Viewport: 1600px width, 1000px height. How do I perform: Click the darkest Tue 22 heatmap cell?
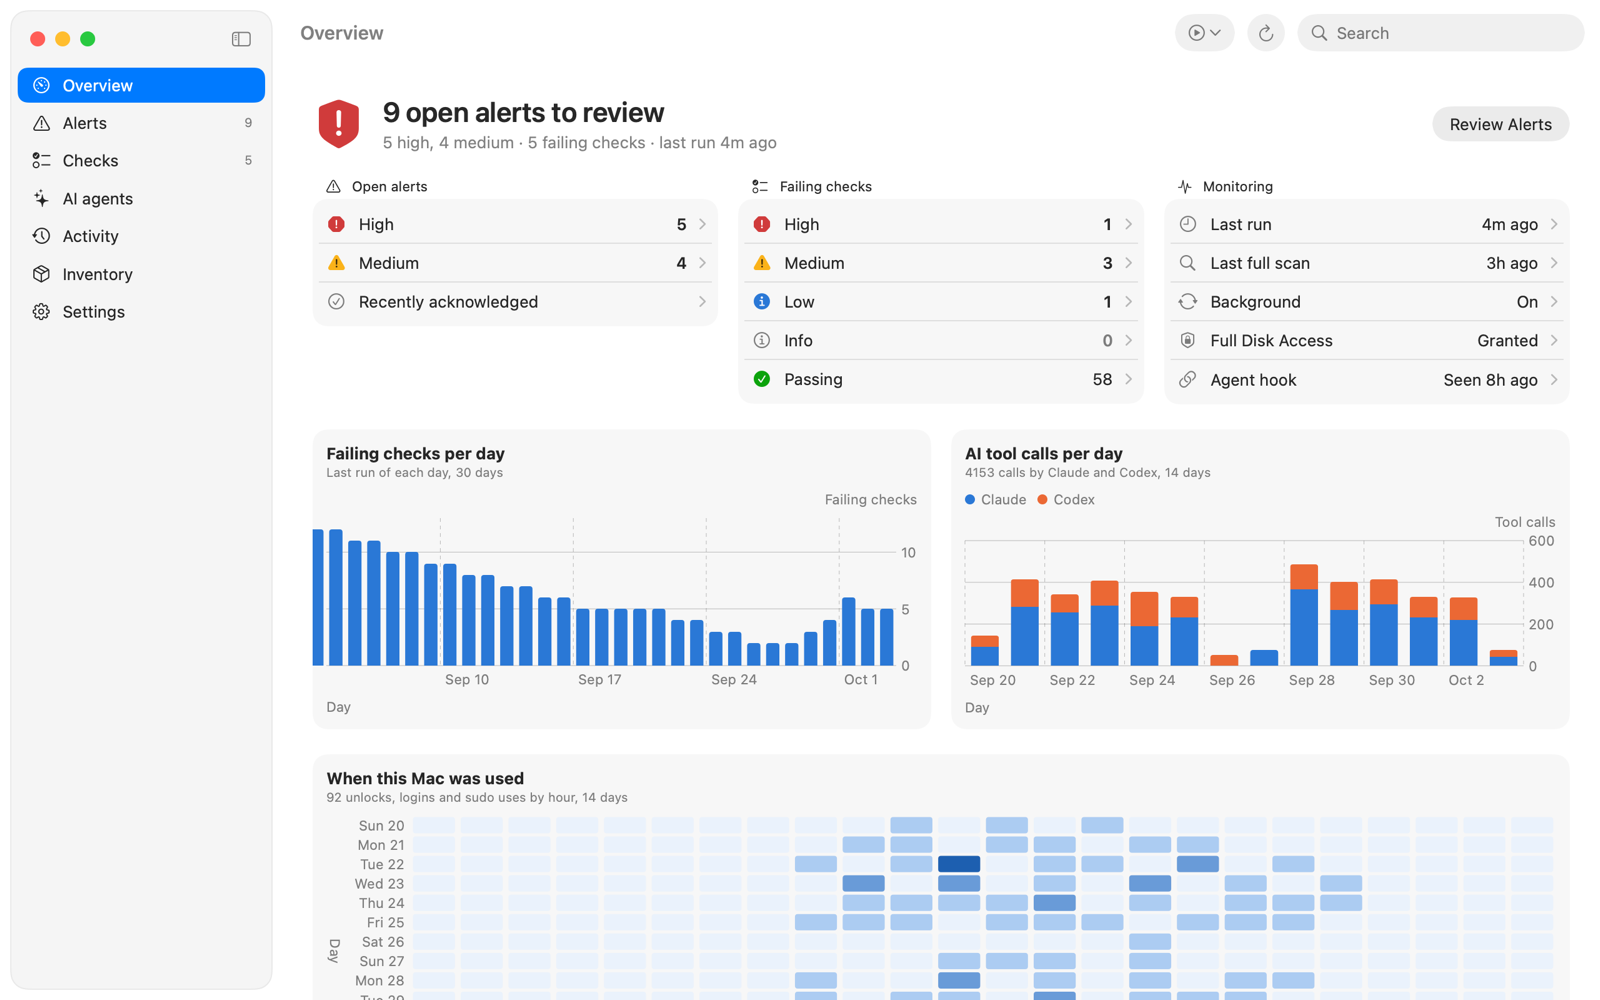959,864
